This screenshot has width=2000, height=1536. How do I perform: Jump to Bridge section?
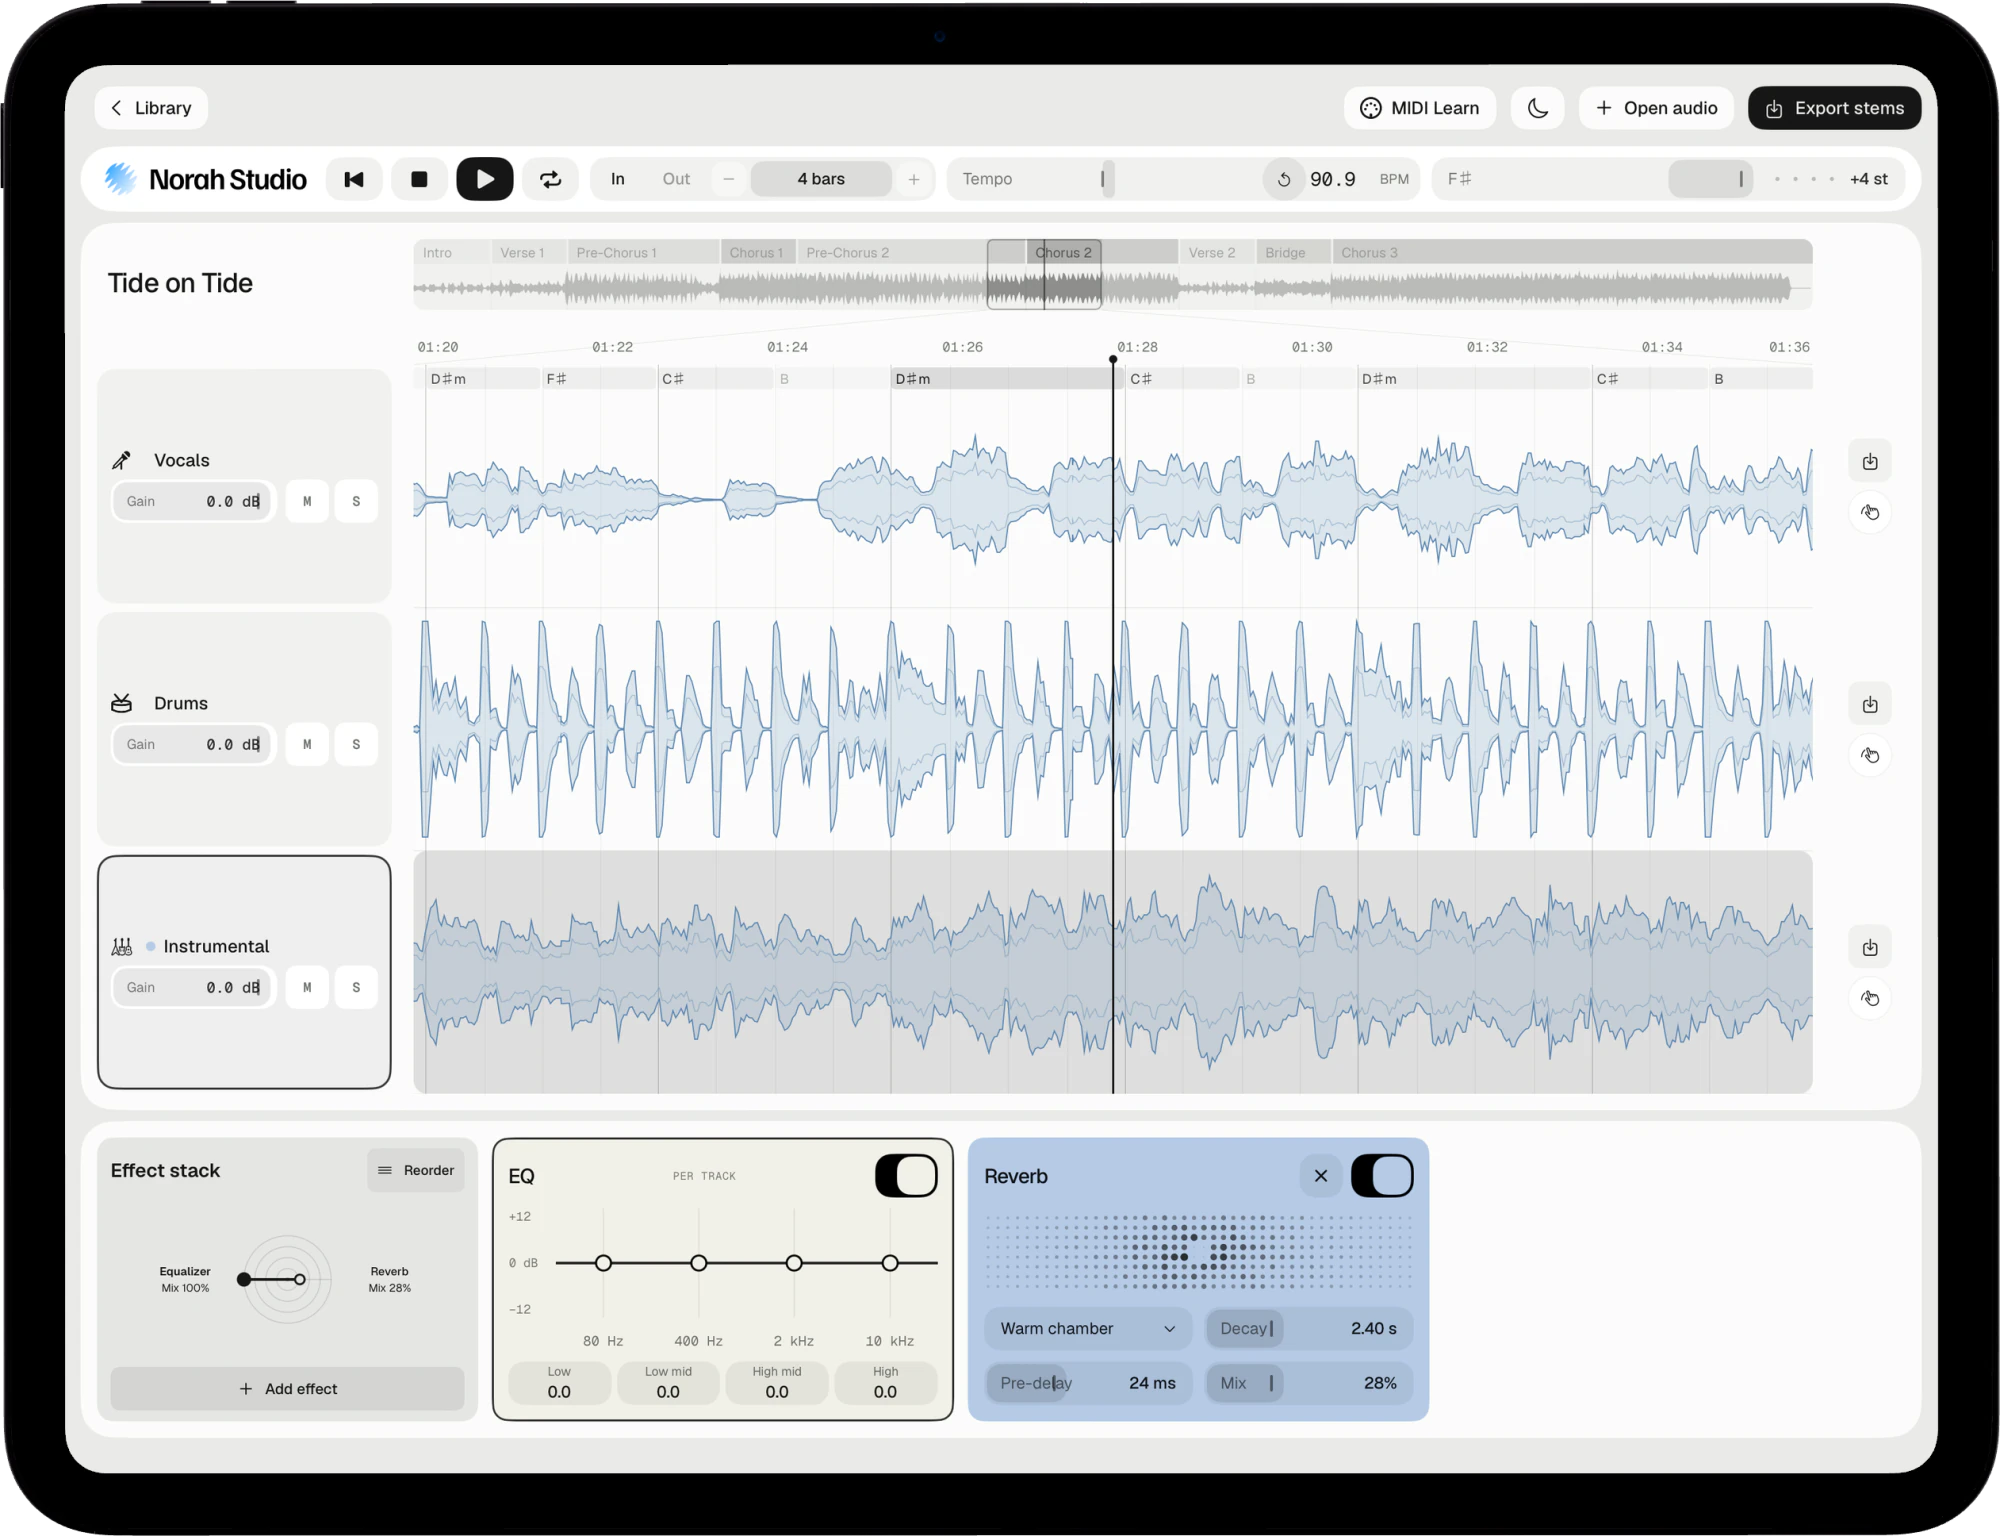coord(1294,252)
